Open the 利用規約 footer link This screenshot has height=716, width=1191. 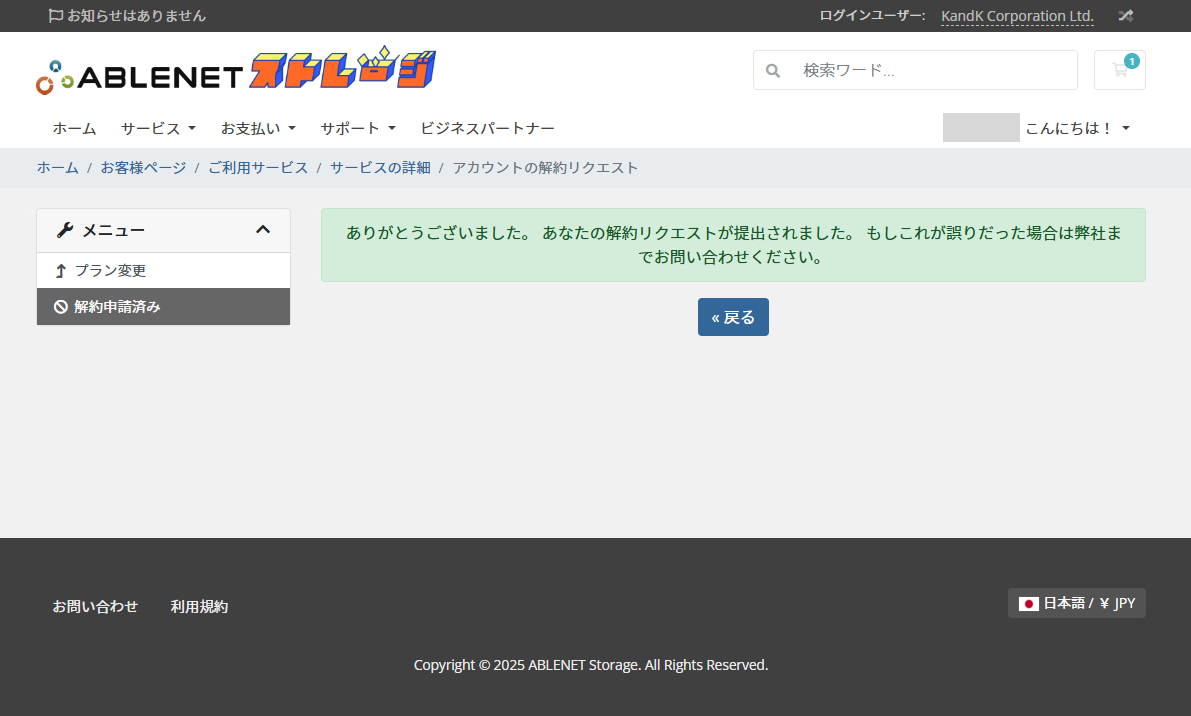(199, 606)
